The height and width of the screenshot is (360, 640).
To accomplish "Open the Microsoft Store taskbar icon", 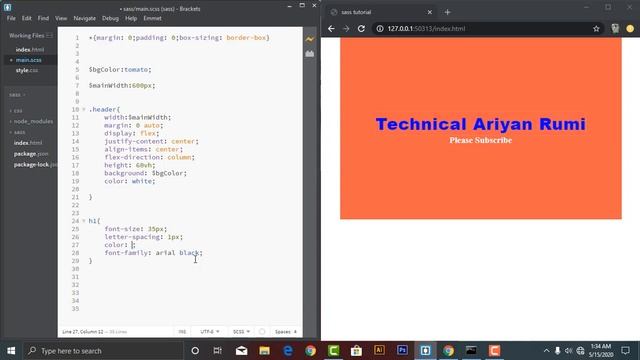I will point(356,351).
